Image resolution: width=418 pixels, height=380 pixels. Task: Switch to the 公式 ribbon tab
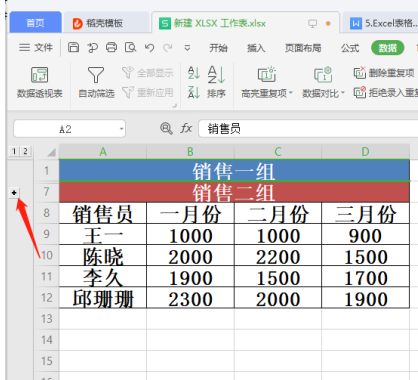[350, 48]
